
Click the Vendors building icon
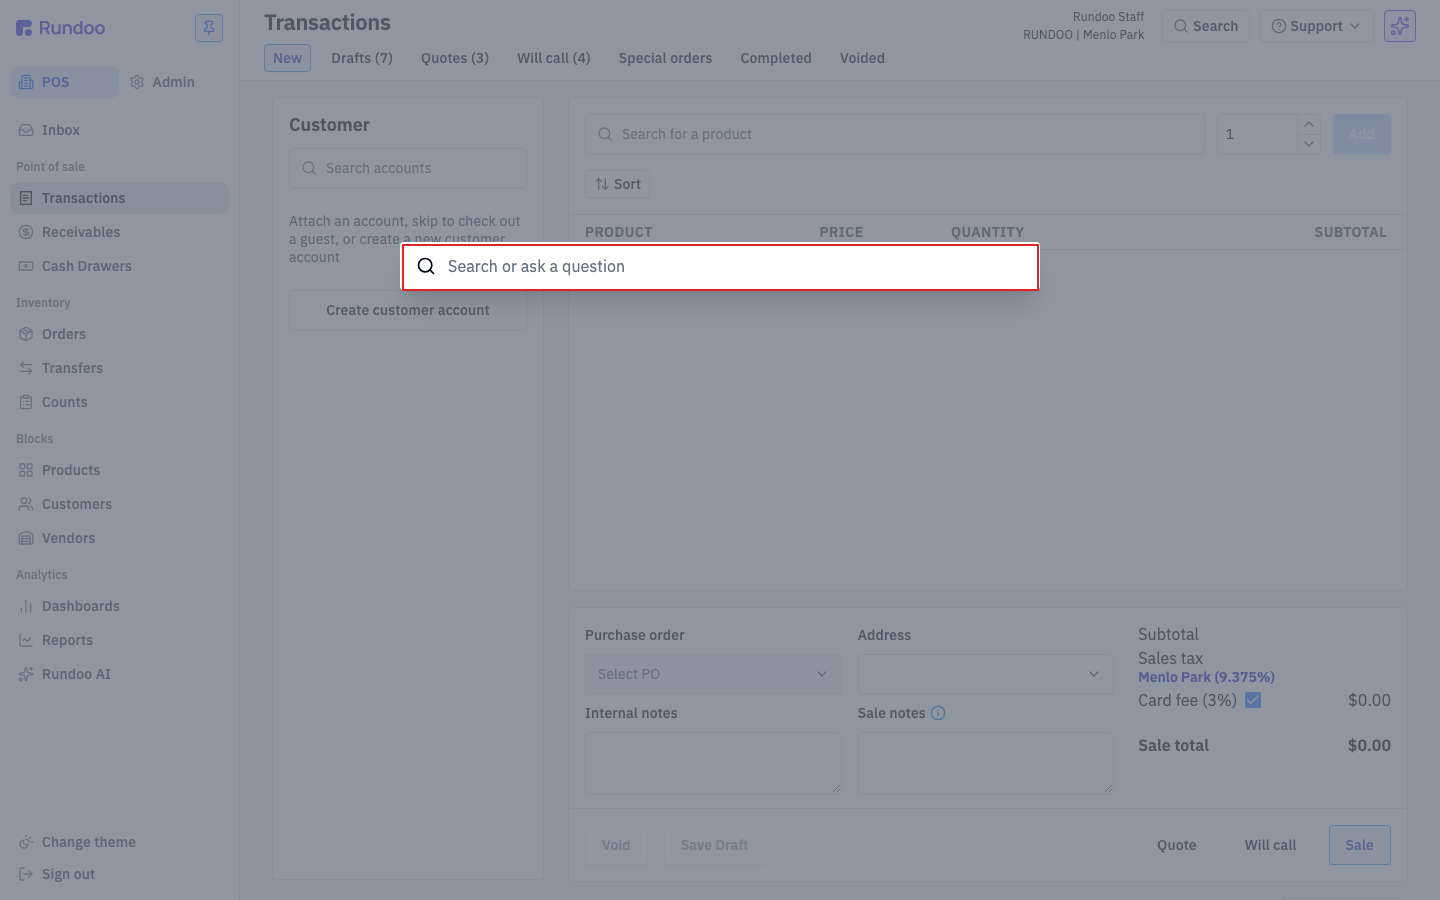coord(26,538)
